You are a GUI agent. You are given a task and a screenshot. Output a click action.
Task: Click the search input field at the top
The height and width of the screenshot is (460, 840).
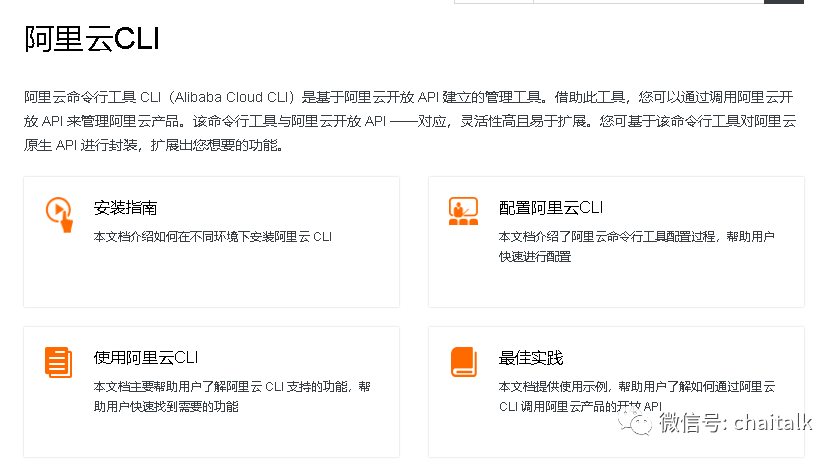pyautogui.click(x=648, y=2)
